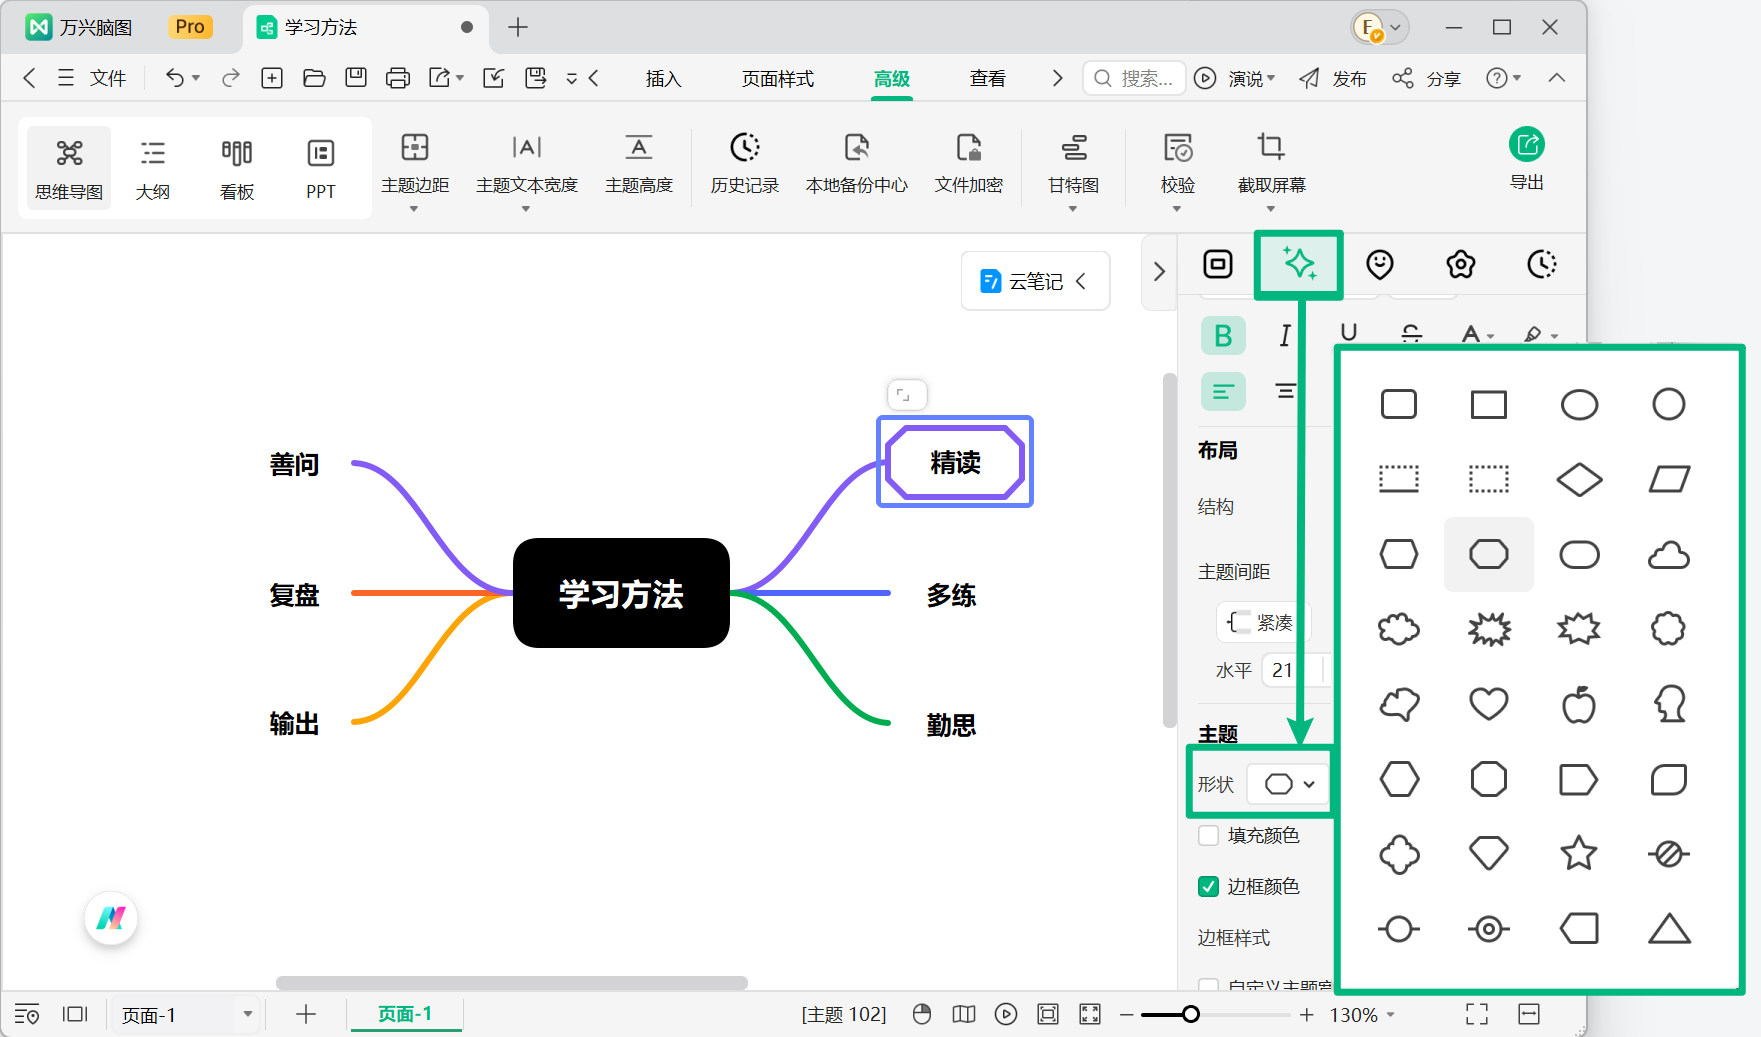
Task: Toggle fit-to-page fullscreen icon in status bar
Action: [x=1477, y=1015]
